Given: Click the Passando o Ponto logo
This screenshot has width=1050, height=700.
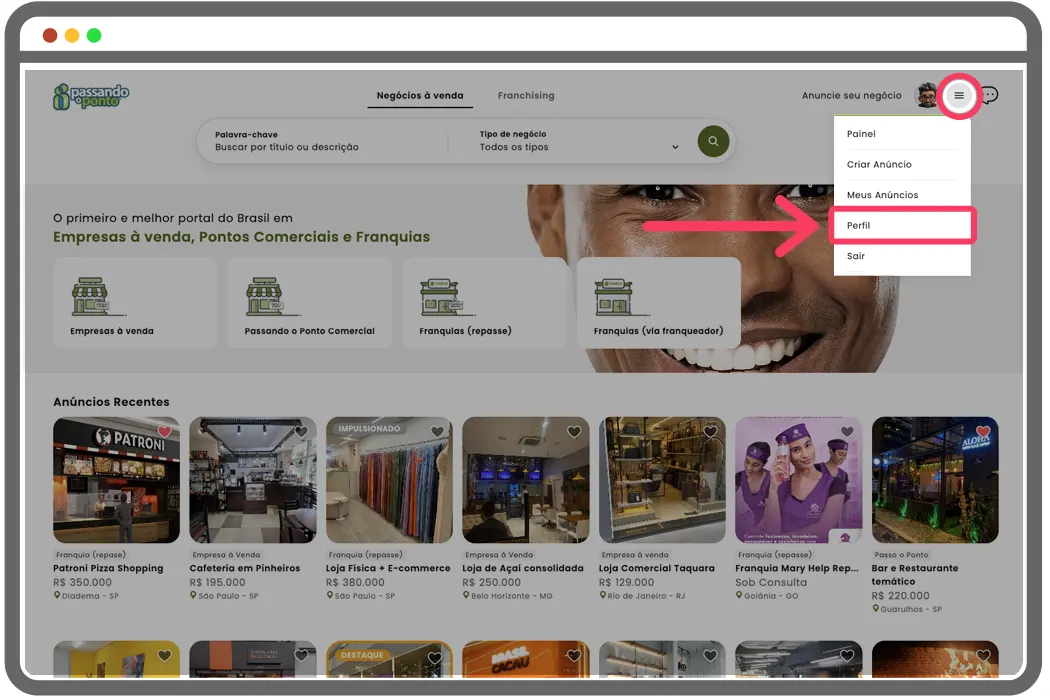Looking at the screenshot, I should pos(91,96).
